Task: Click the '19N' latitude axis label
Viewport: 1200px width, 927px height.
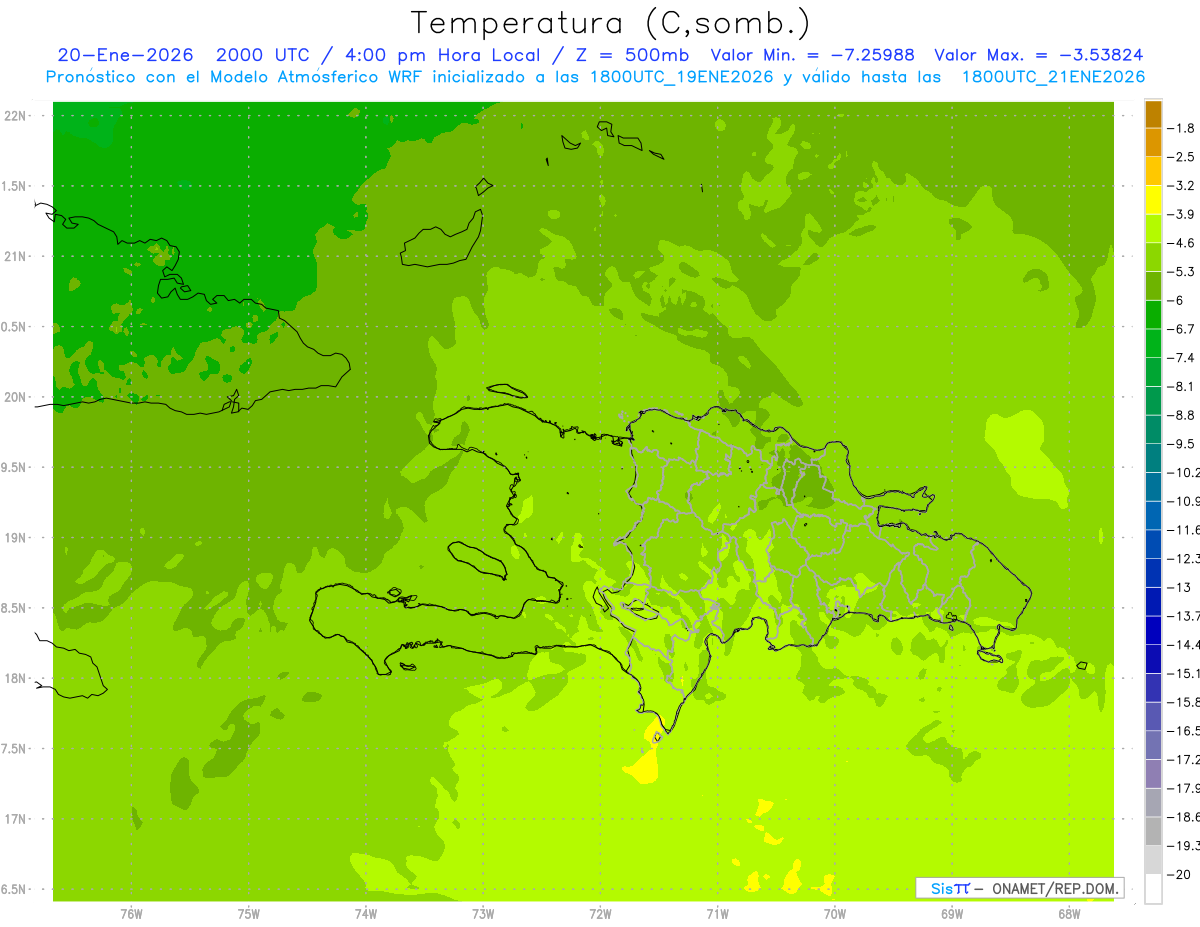Action: tap(14, 537)
